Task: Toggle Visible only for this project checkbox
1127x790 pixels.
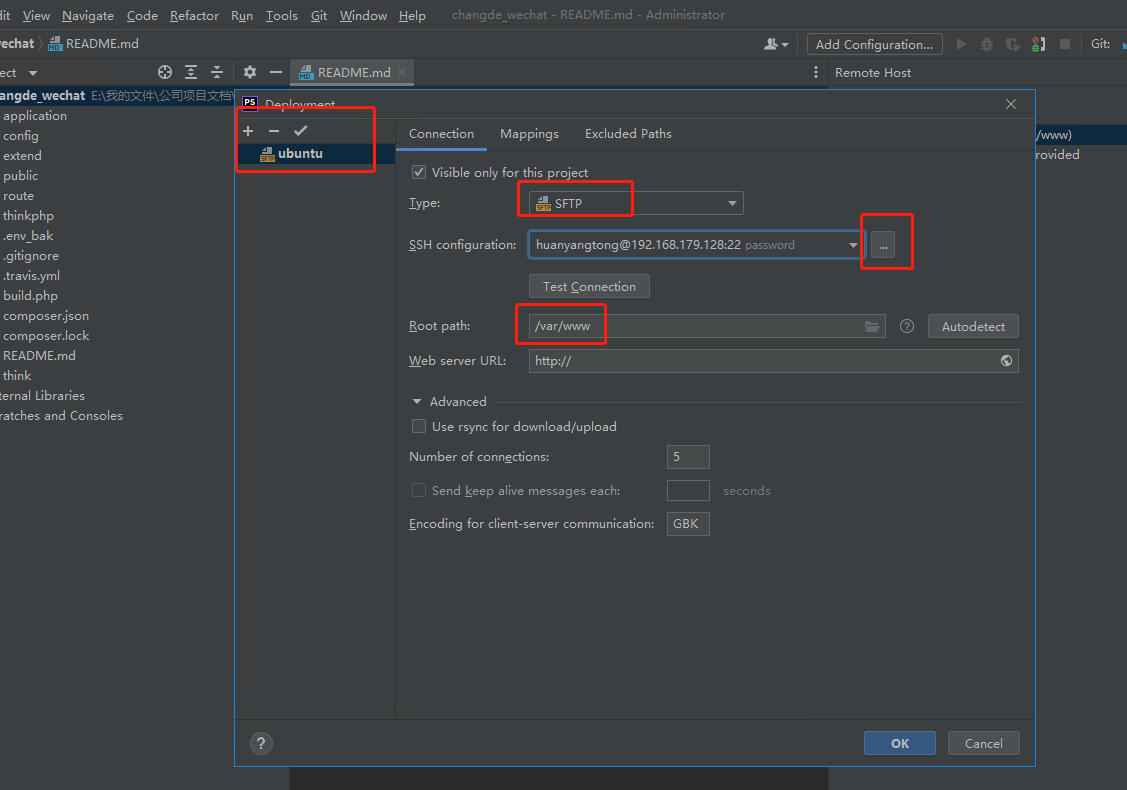Action: click(418, 173)
